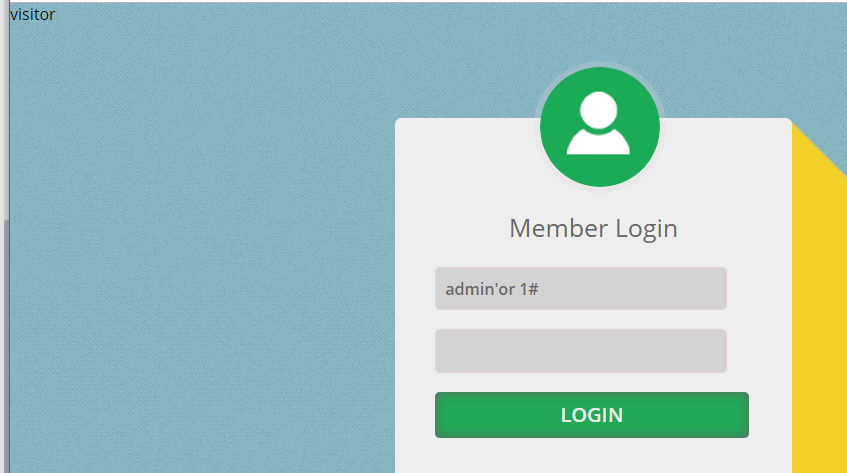Image resolution: width=847 pixels, height=473 pixels.
Task: Click the word admin in username field
Action: point(463,289)
